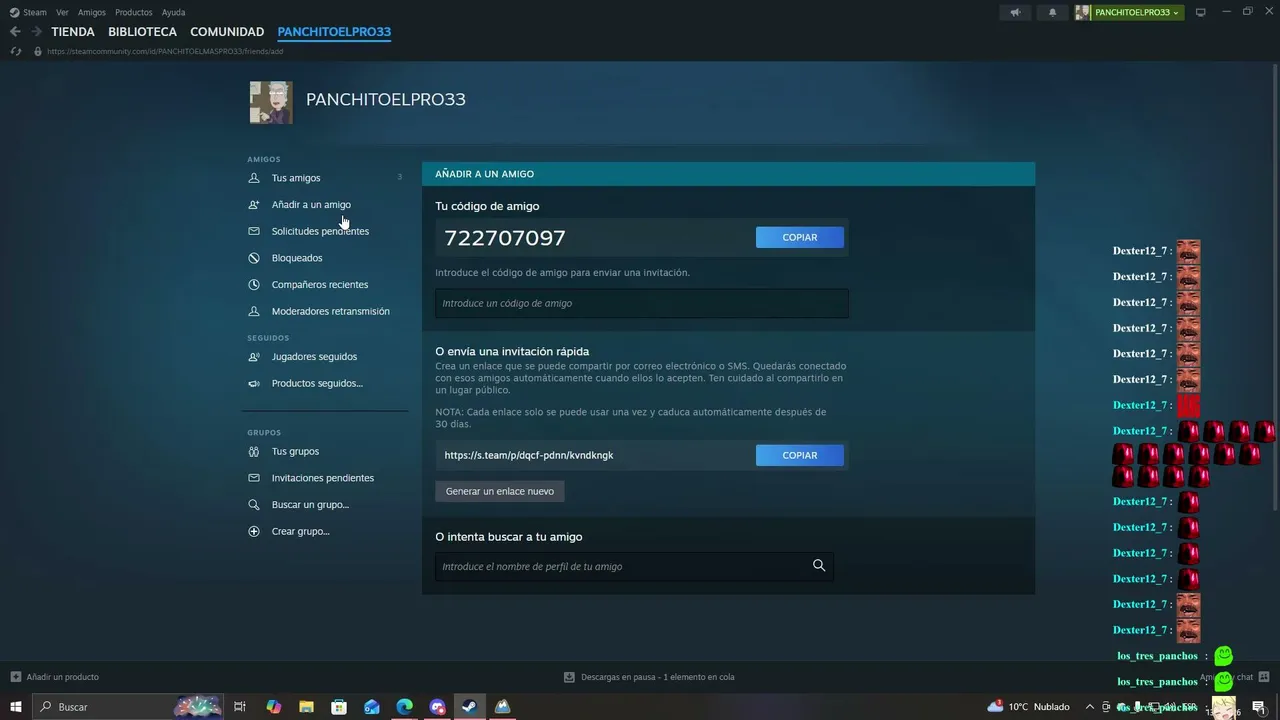Go to the TIENDA tab
1280x720 pixels.
[x=73, y=32]
